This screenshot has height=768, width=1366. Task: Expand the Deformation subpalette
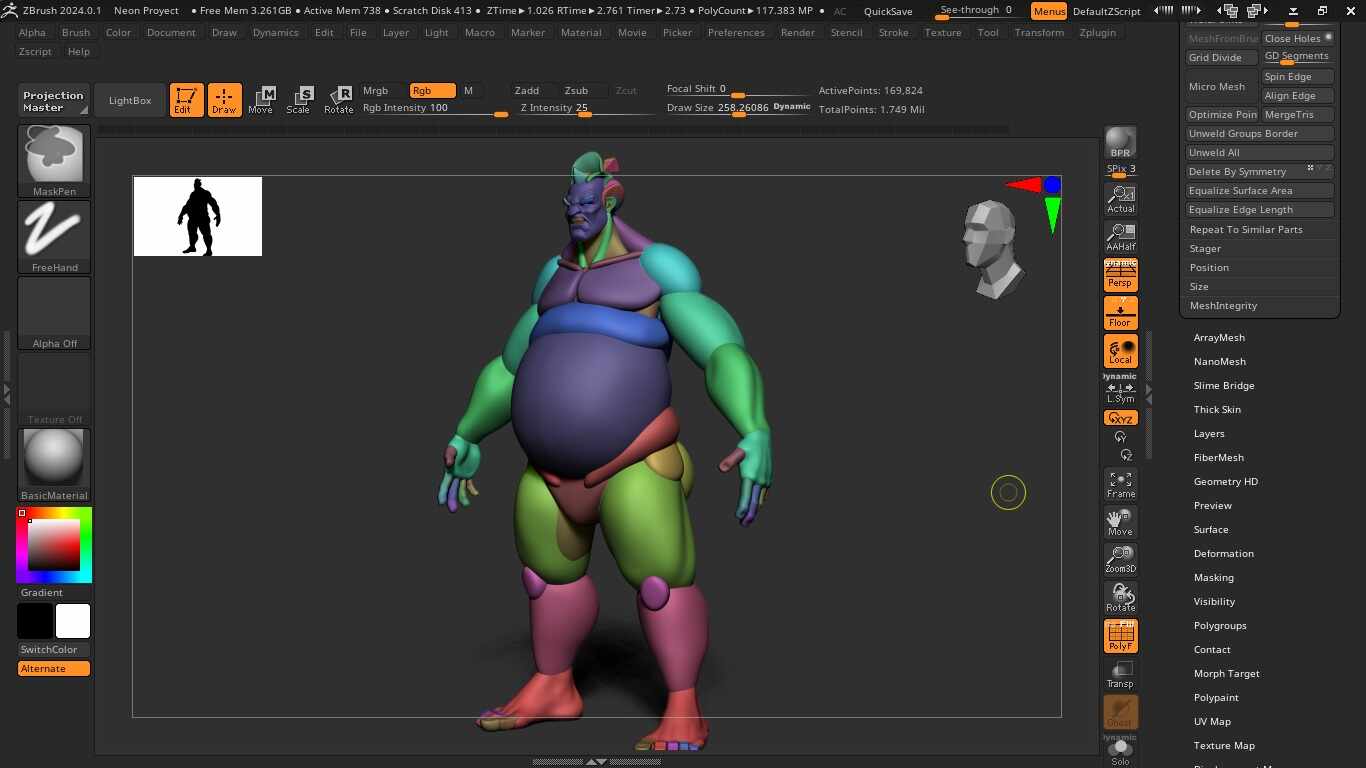point(1223,553)
